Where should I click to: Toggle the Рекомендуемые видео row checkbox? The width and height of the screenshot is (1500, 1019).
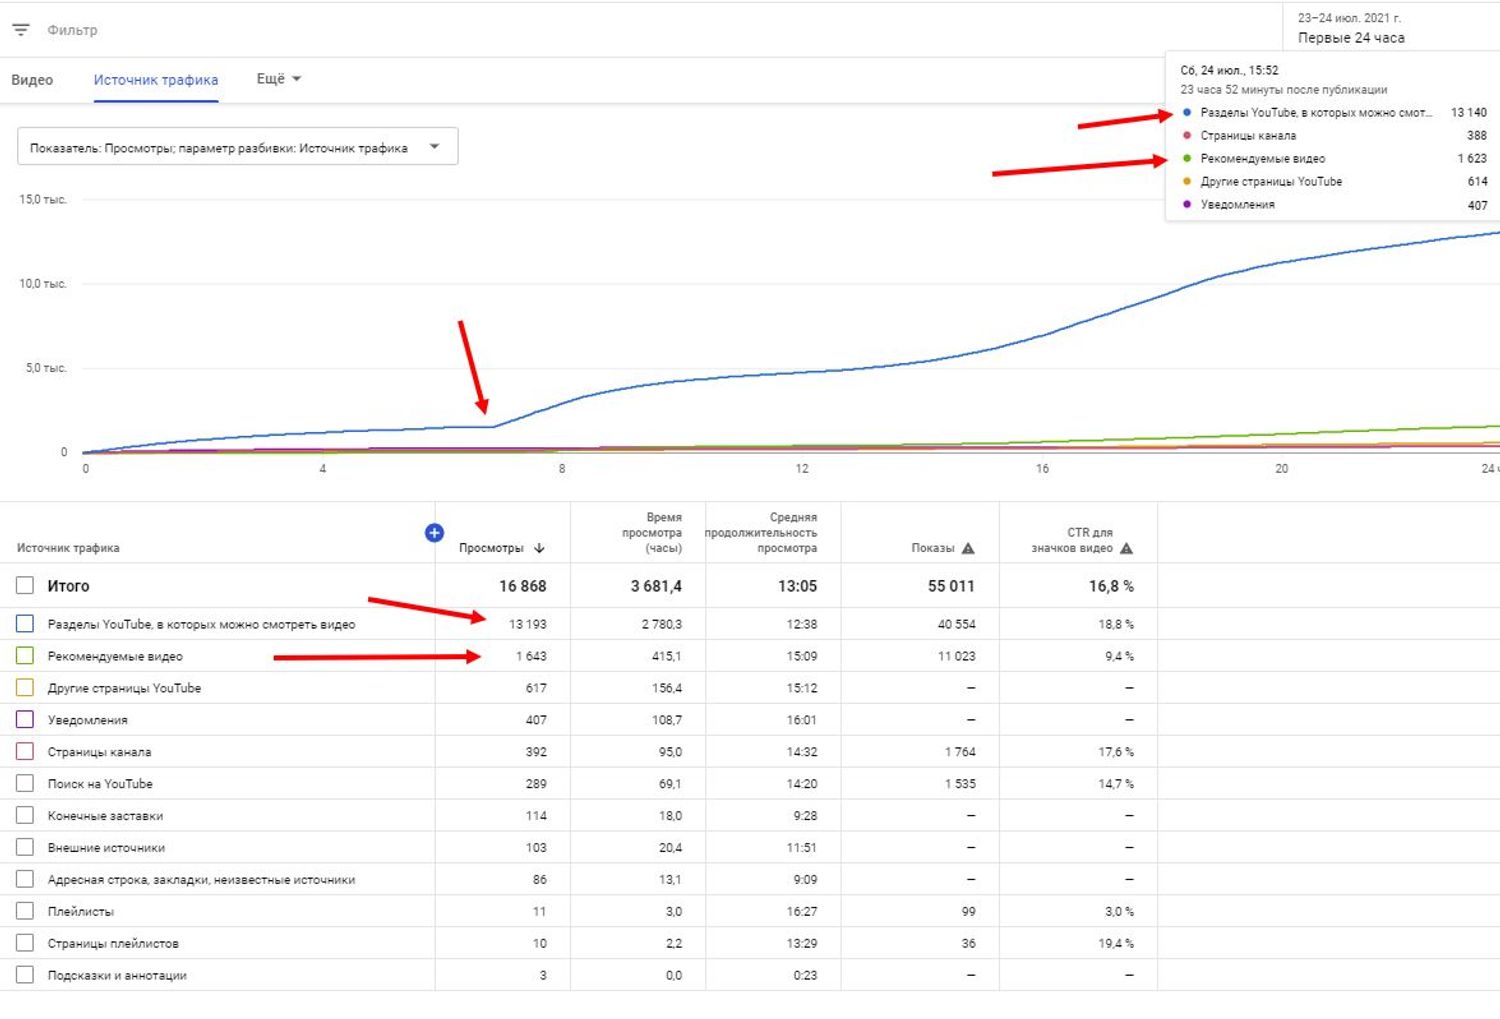point(25,656)
